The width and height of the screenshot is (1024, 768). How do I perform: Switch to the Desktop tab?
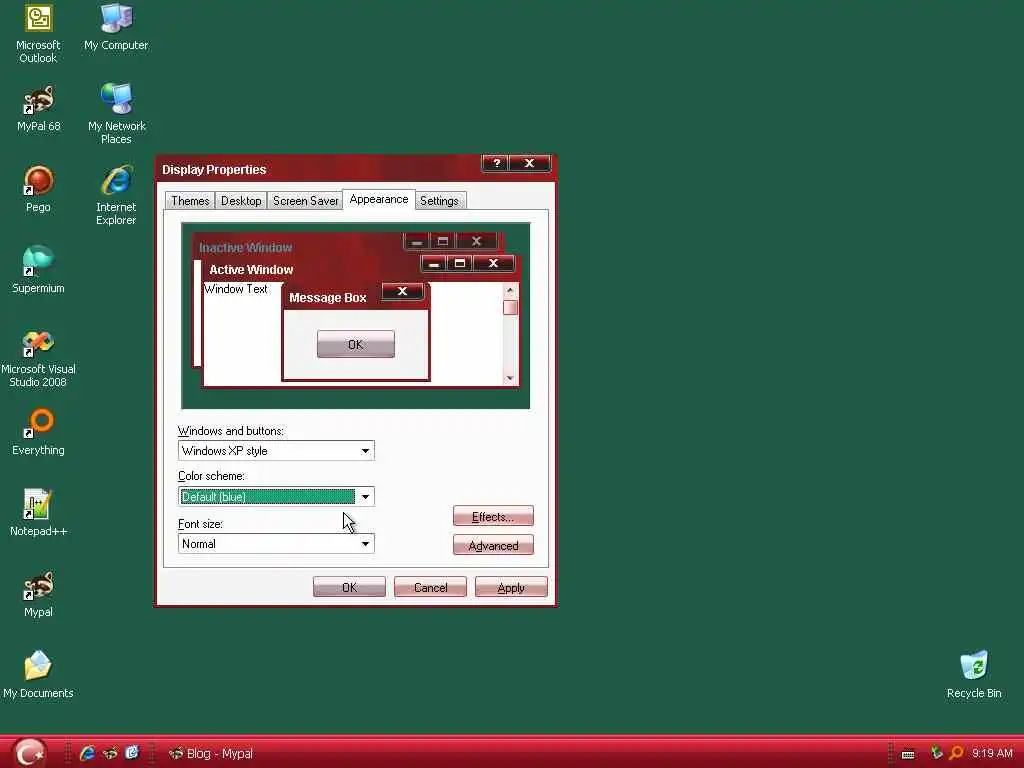click(241, 200)
